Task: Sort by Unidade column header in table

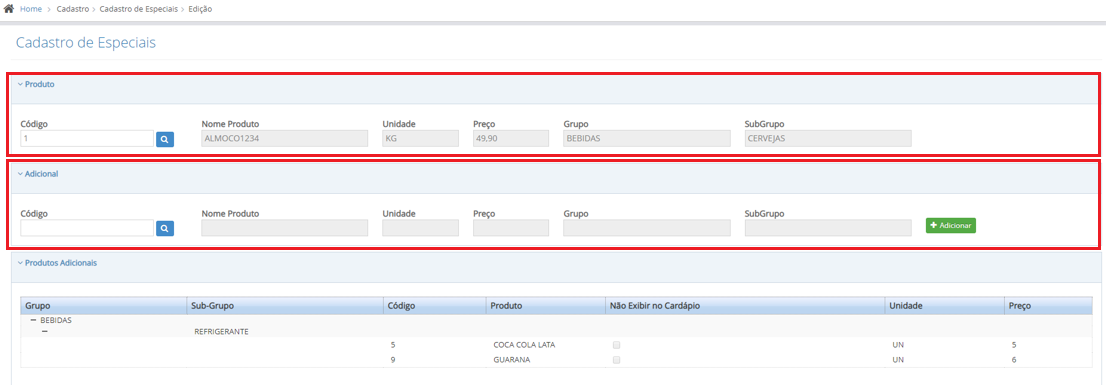Action: 944,306
